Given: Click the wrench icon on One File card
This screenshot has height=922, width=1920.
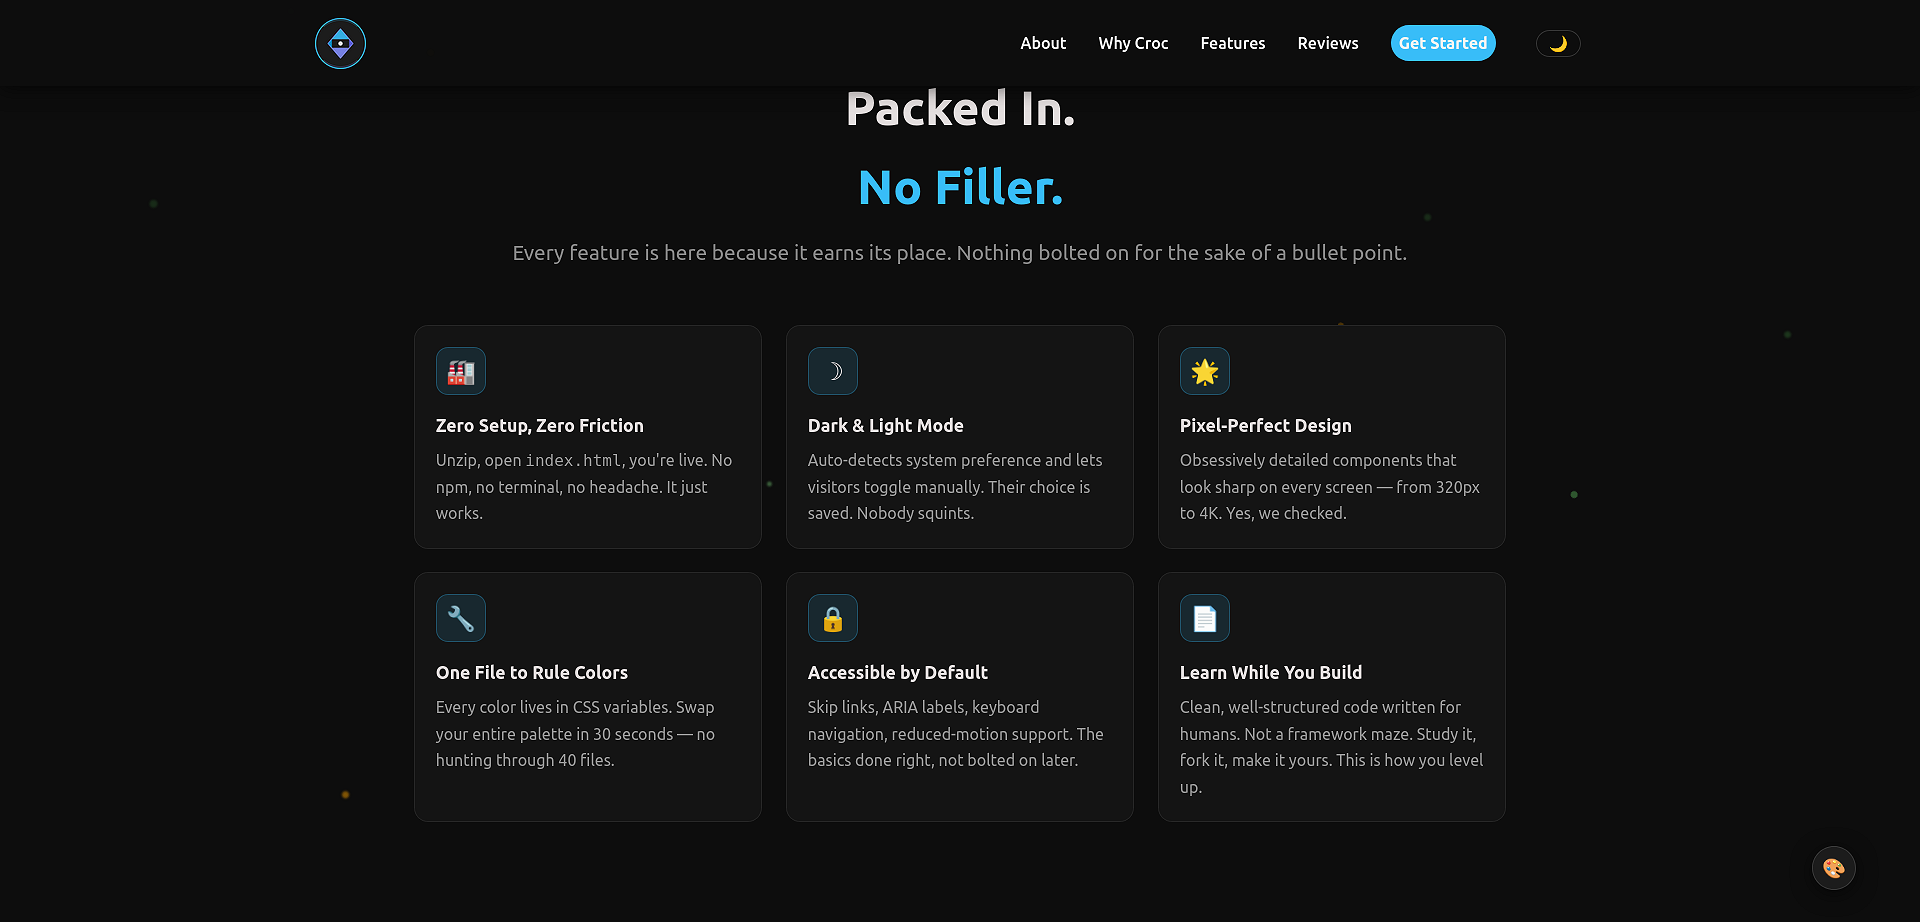Looking at the screenshot, I should 461,618.
